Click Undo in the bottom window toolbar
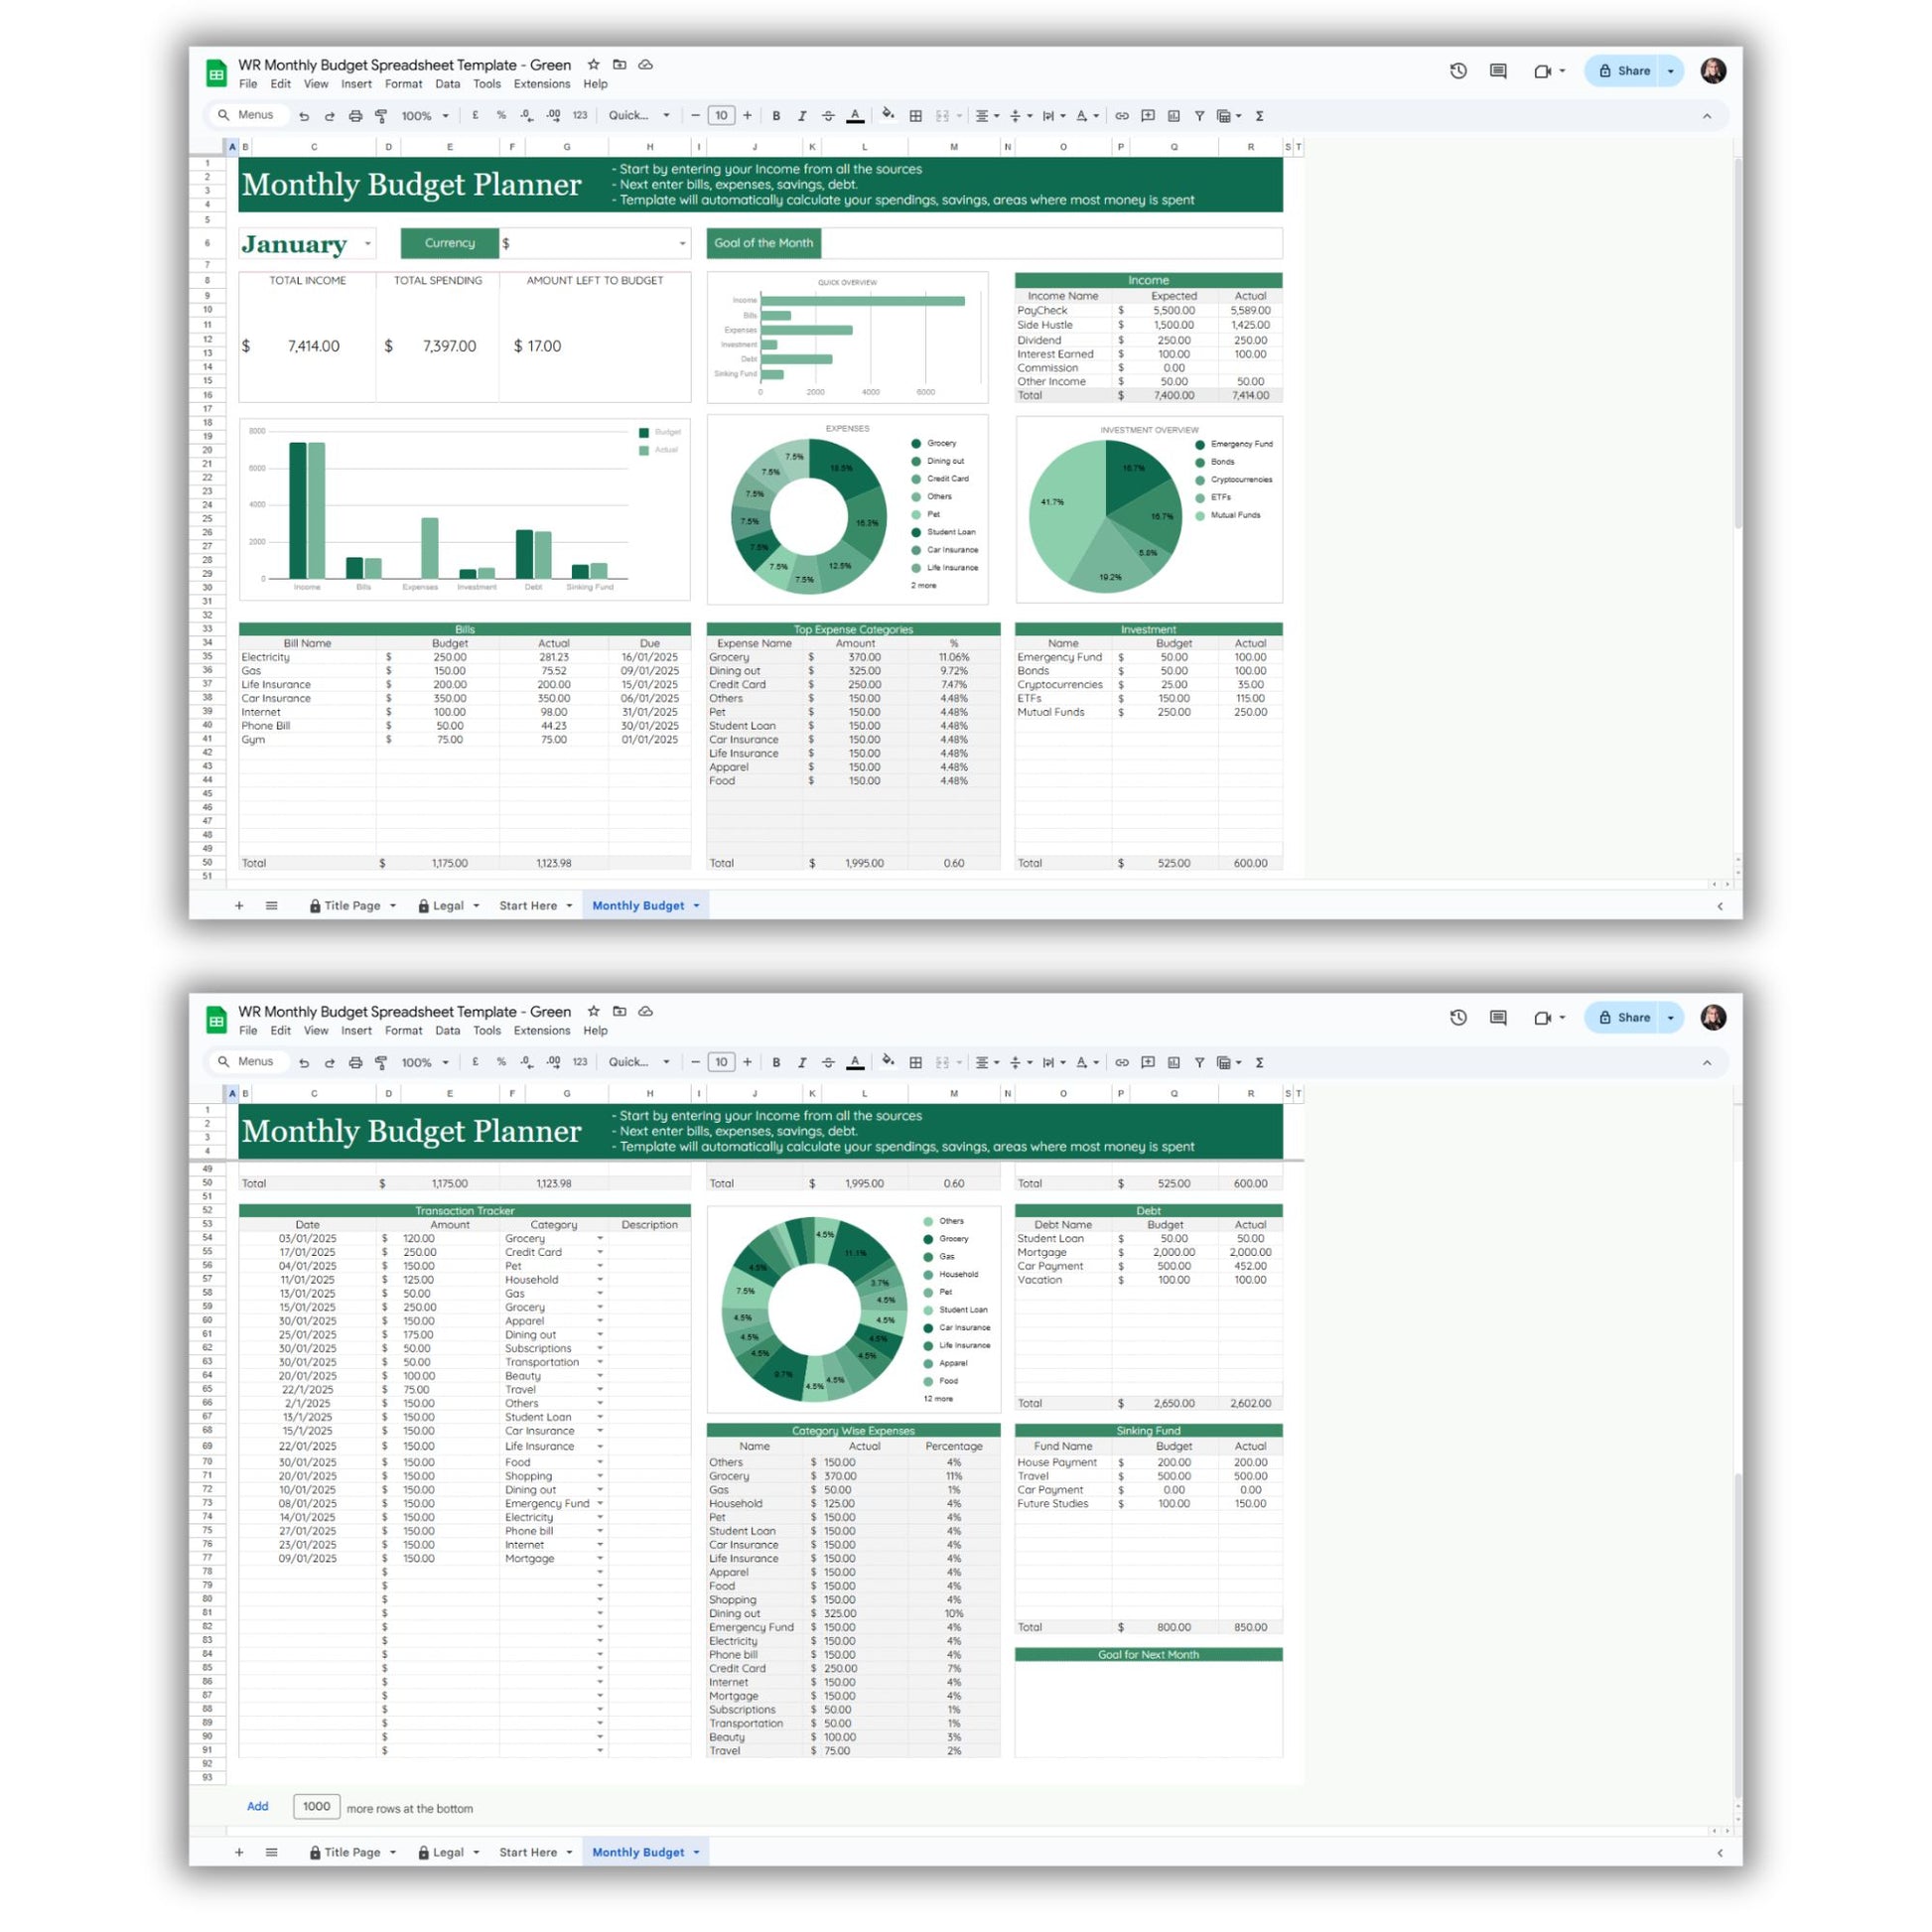The image size is (1932, 1932). click(304, 1063)
